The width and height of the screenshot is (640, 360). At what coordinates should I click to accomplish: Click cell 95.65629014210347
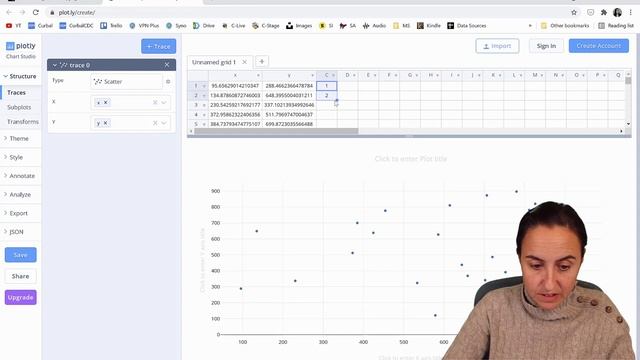click(235, 86)
